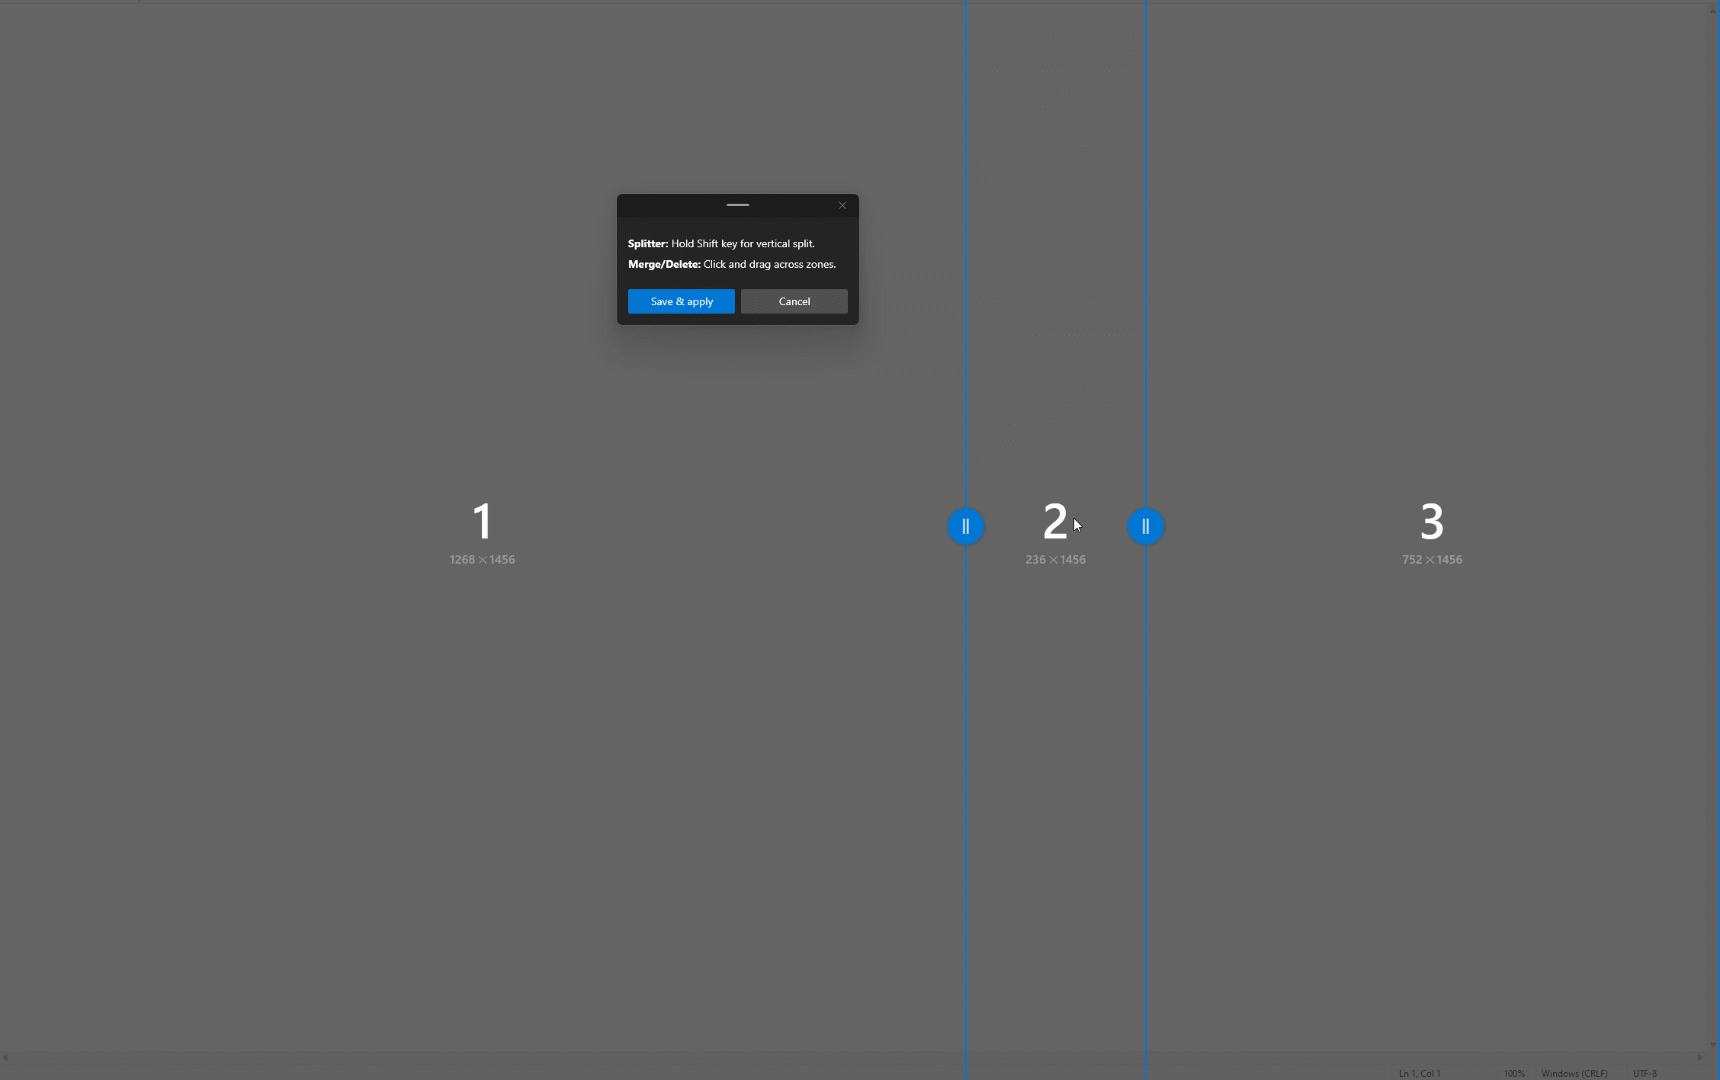1720x1080 pixels.
Task: Click the vertical scrollbar track on the right
Action: (1713, 600)
